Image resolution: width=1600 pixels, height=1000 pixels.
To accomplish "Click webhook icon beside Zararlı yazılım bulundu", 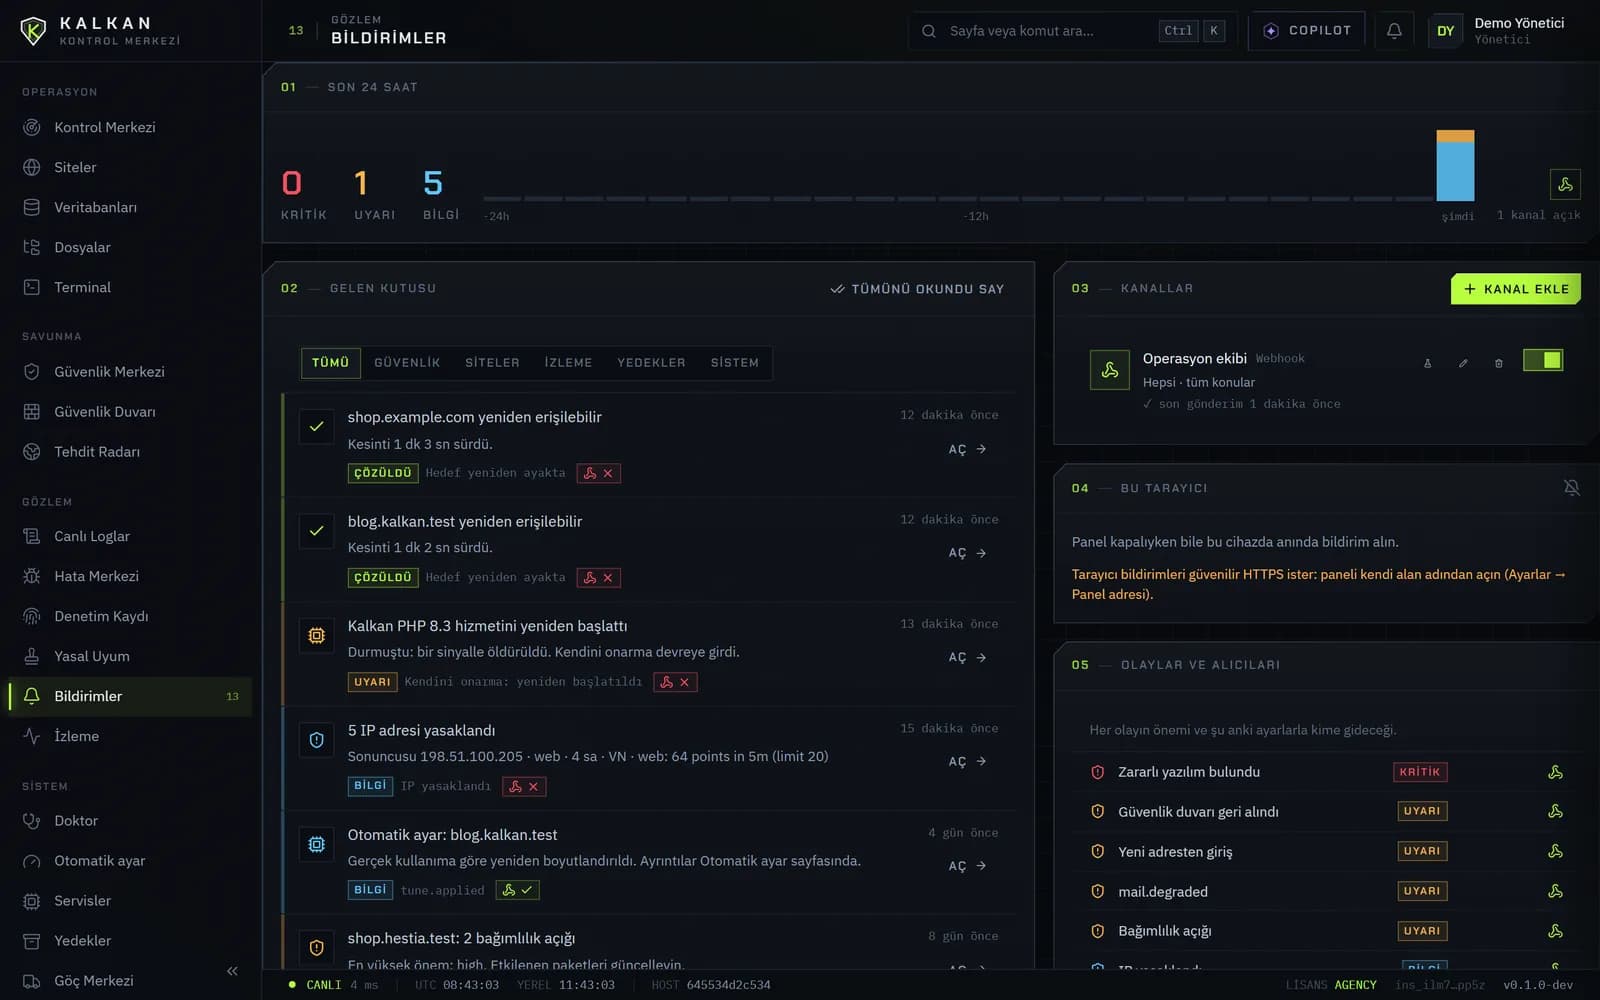I will pyautogui.click(x=1555, y=772).
